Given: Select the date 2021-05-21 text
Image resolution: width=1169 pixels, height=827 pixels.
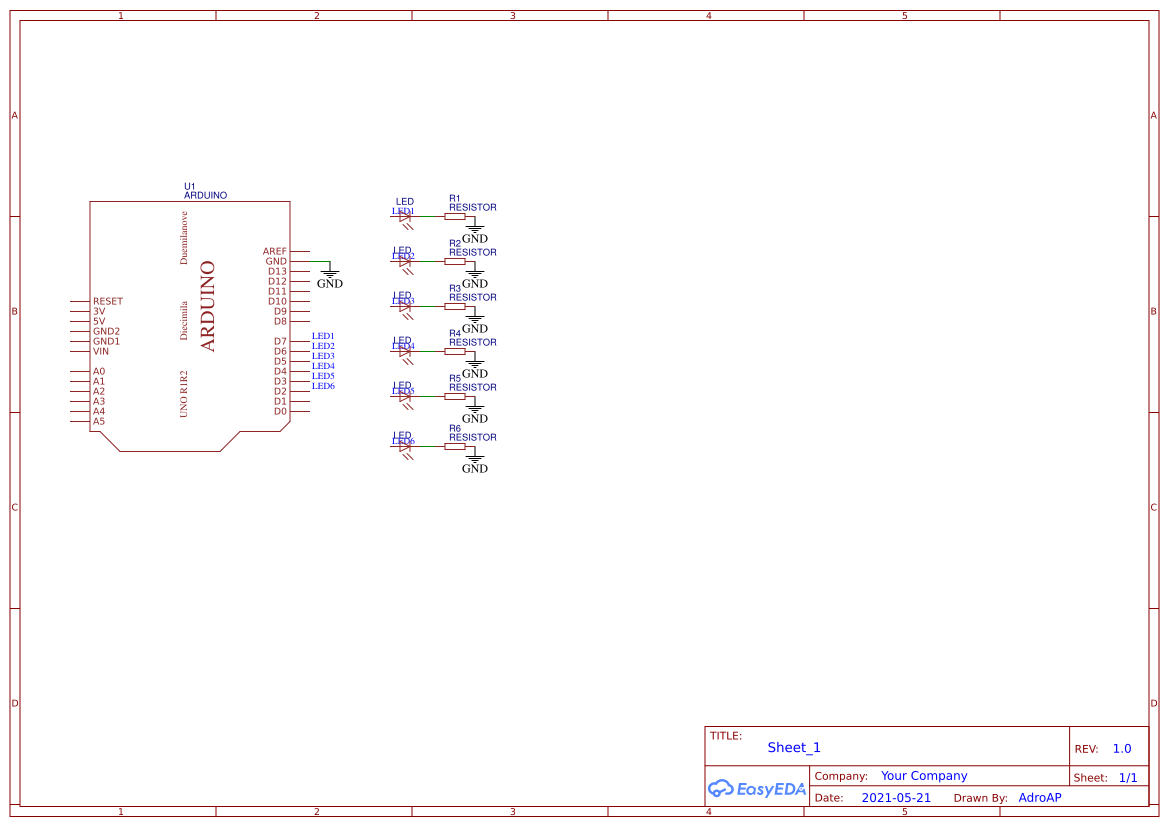Looking at the screenshot, I should point(896,797).
